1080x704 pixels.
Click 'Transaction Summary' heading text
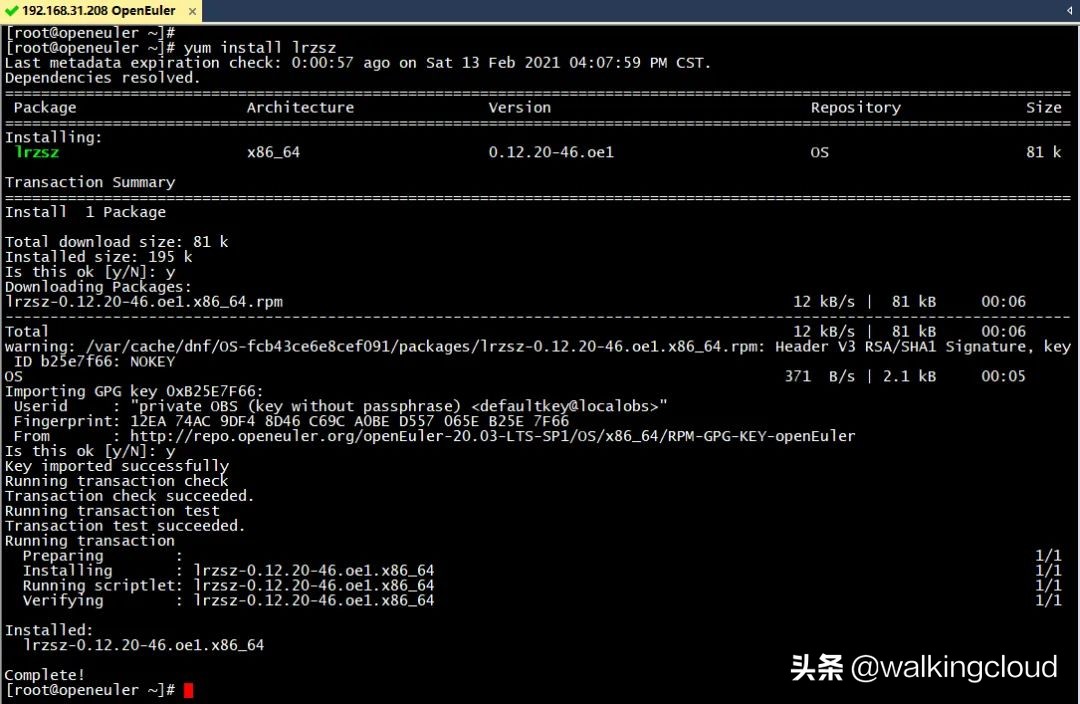[x=90, y=182]
